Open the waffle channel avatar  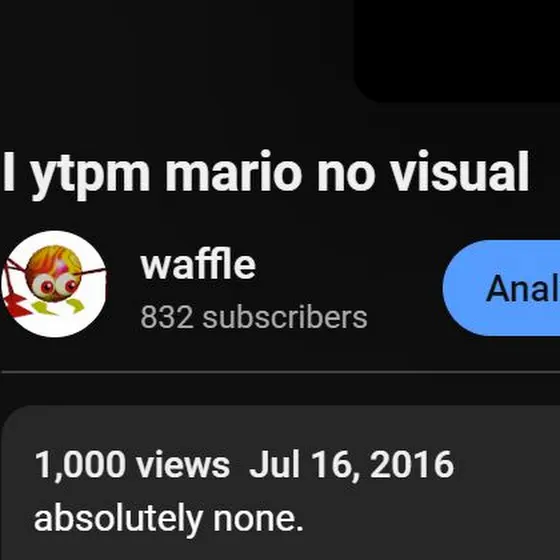[x=54, y=284]
